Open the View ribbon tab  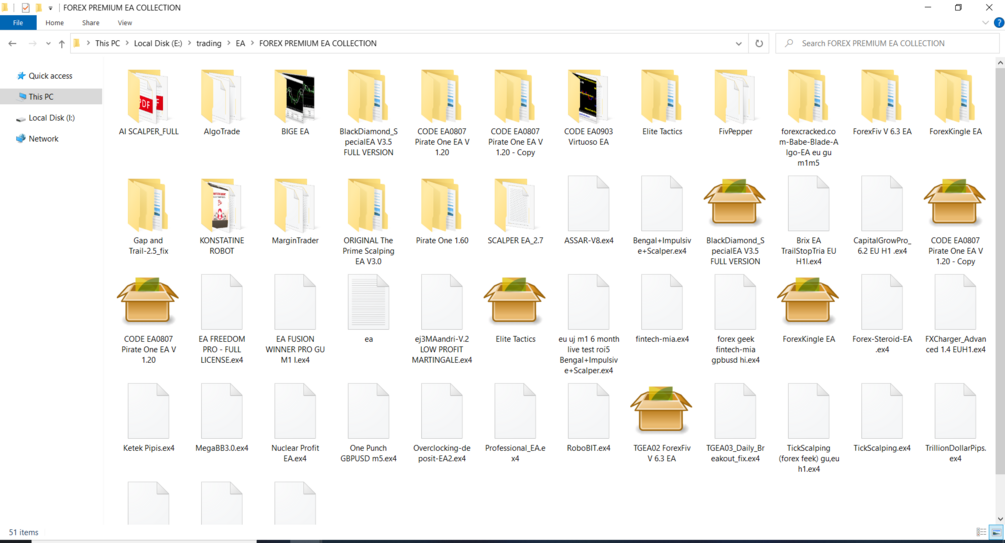(x=125, y=22)
